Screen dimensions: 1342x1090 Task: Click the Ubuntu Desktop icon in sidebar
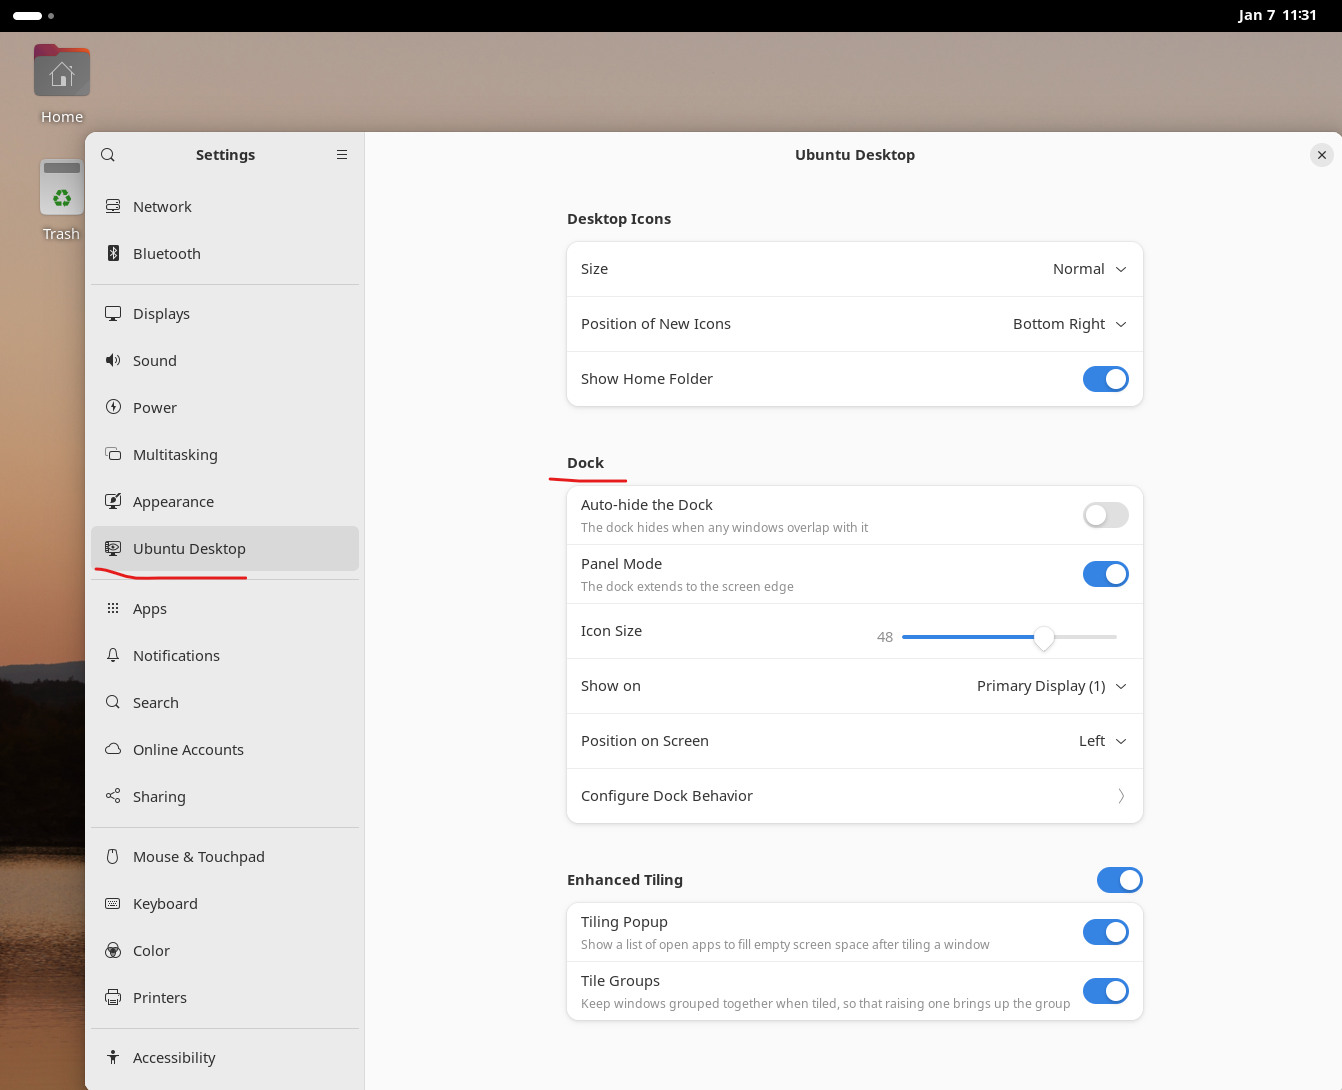pyautogui.click(x=113, y=548)
